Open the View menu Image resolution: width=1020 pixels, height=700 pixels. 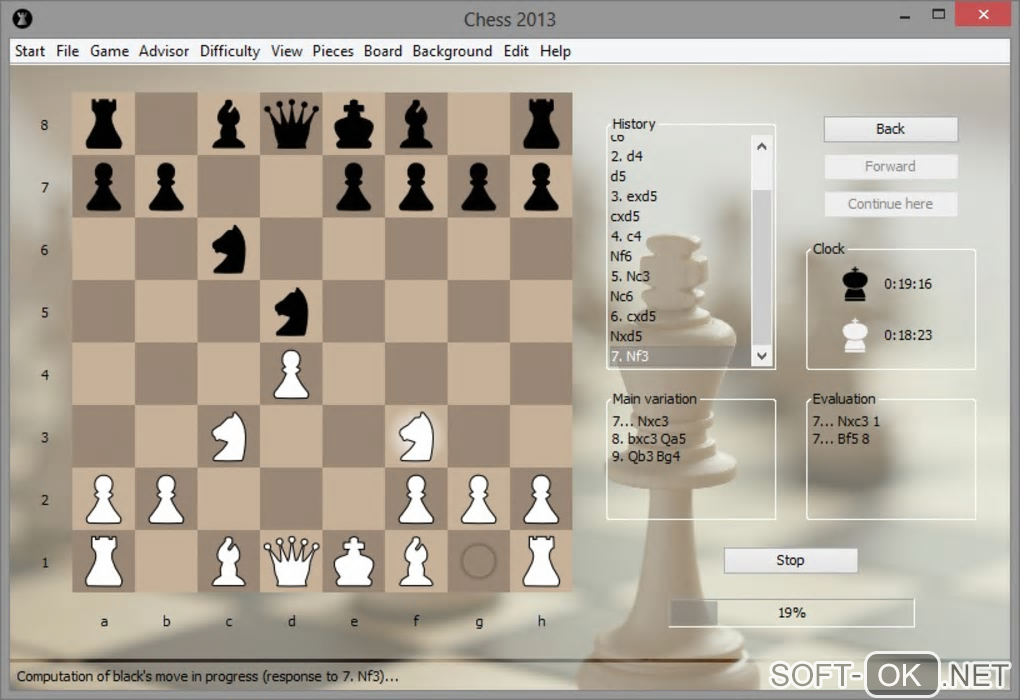point(287,51)
